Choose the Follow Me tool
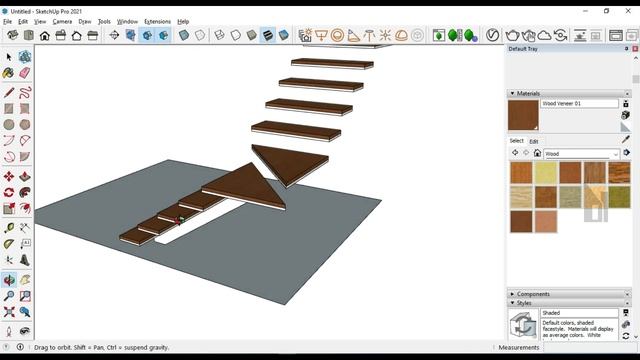640x360 pixels. [25, 192]
